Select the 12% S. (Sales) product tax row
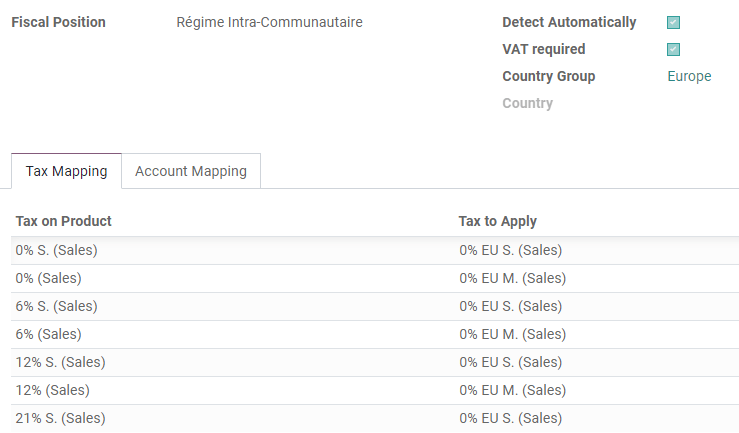Viewport: 739px width, 433px height. coord(61,363)
